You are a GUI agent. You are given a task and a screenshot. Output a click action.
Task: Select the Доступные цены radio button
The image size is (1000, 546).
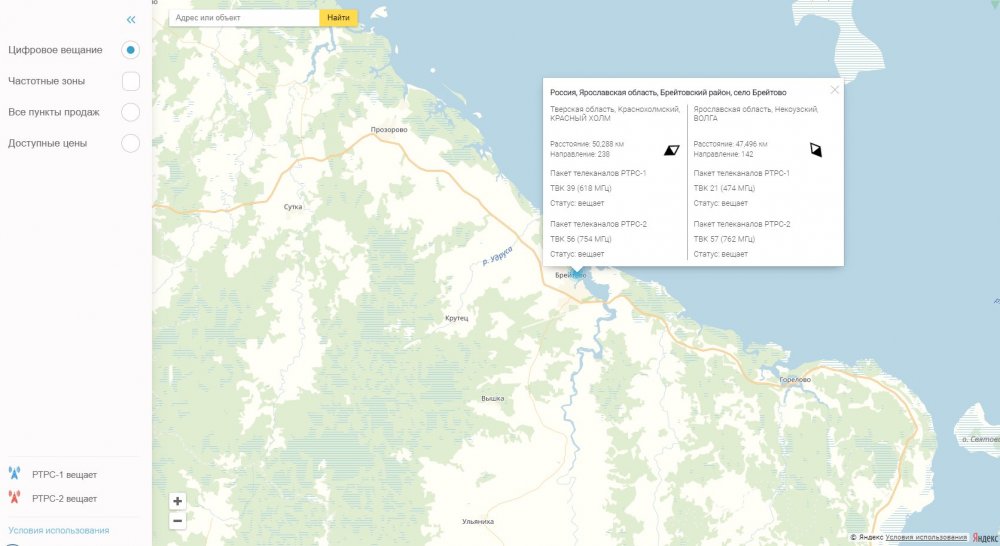(x=130, y=143)
